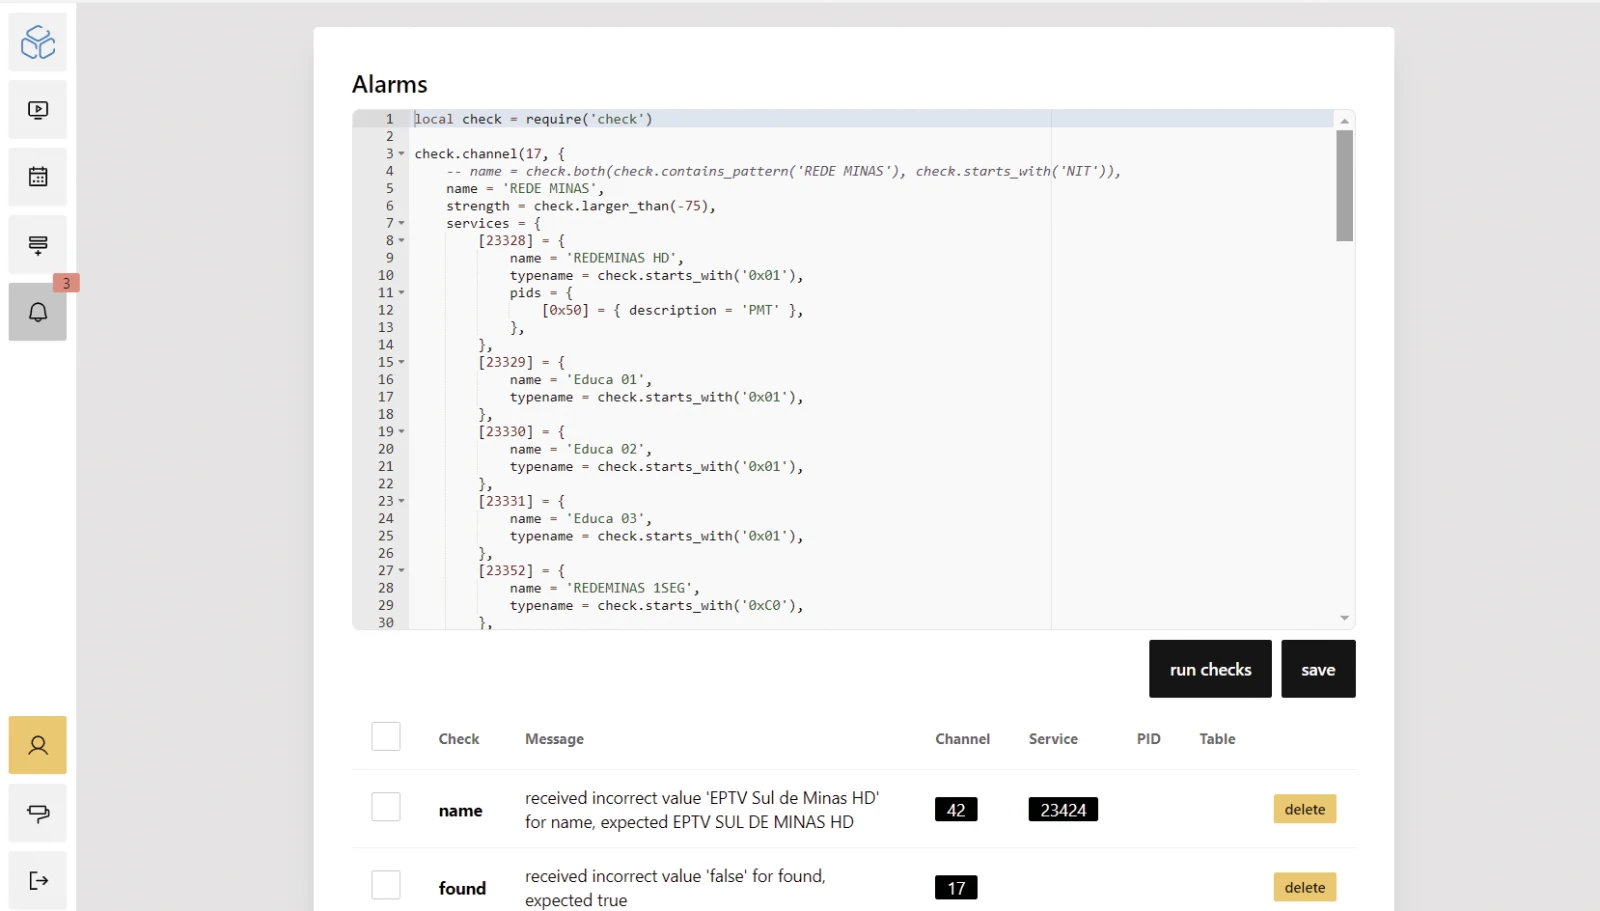Image resolution: width=1600 pixels, height=911 pixels.
Task: Click the Channel column header
Action: click(x=963, y=739)
